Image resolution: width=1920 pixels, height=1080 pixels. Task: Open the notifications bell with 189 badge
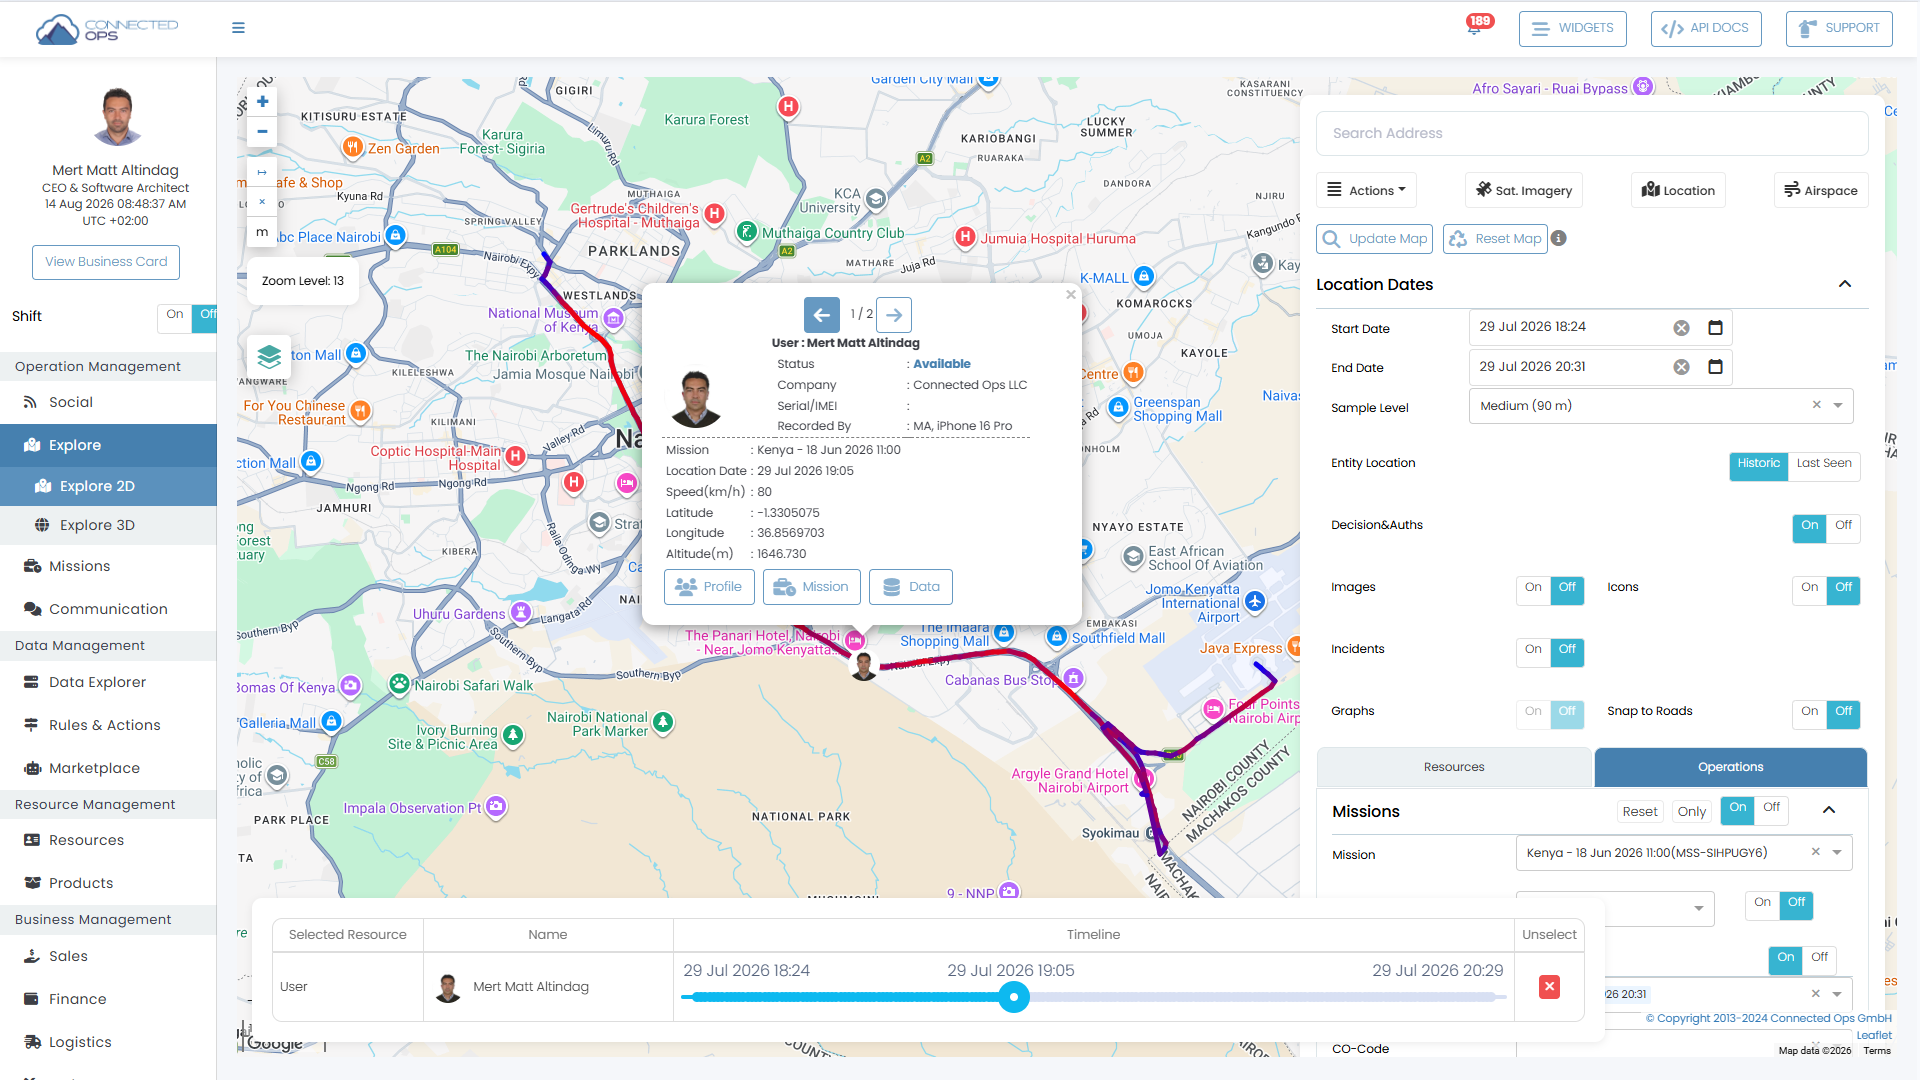click(x=1476, y=26)
